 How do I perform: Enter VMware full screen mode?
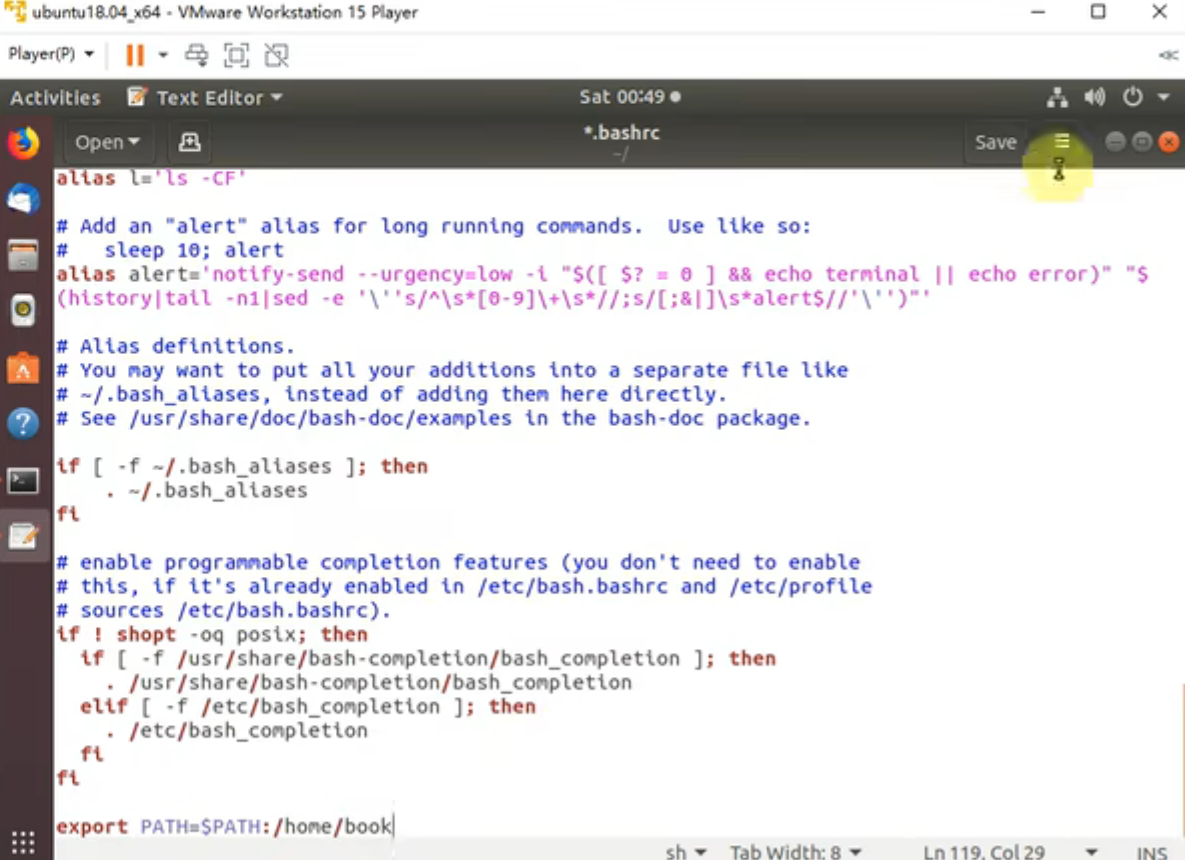(237, 54)
